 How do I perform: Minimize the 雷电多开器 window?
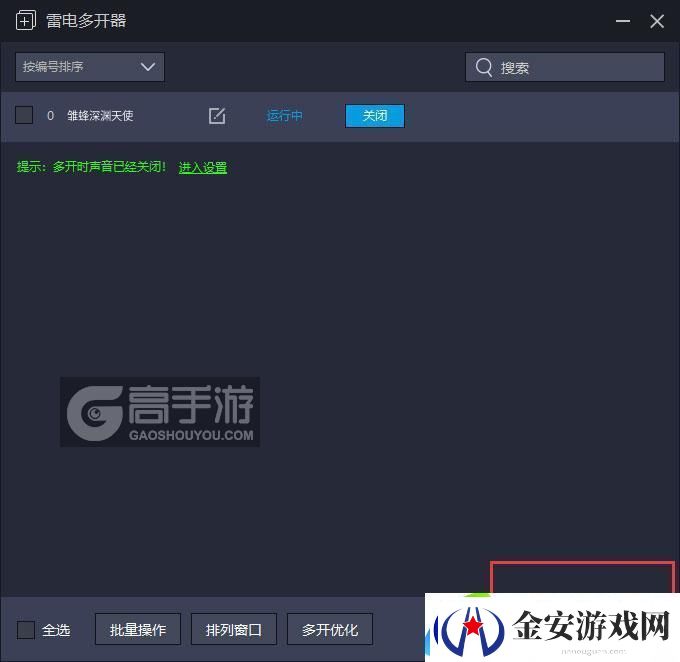(623, 21)
